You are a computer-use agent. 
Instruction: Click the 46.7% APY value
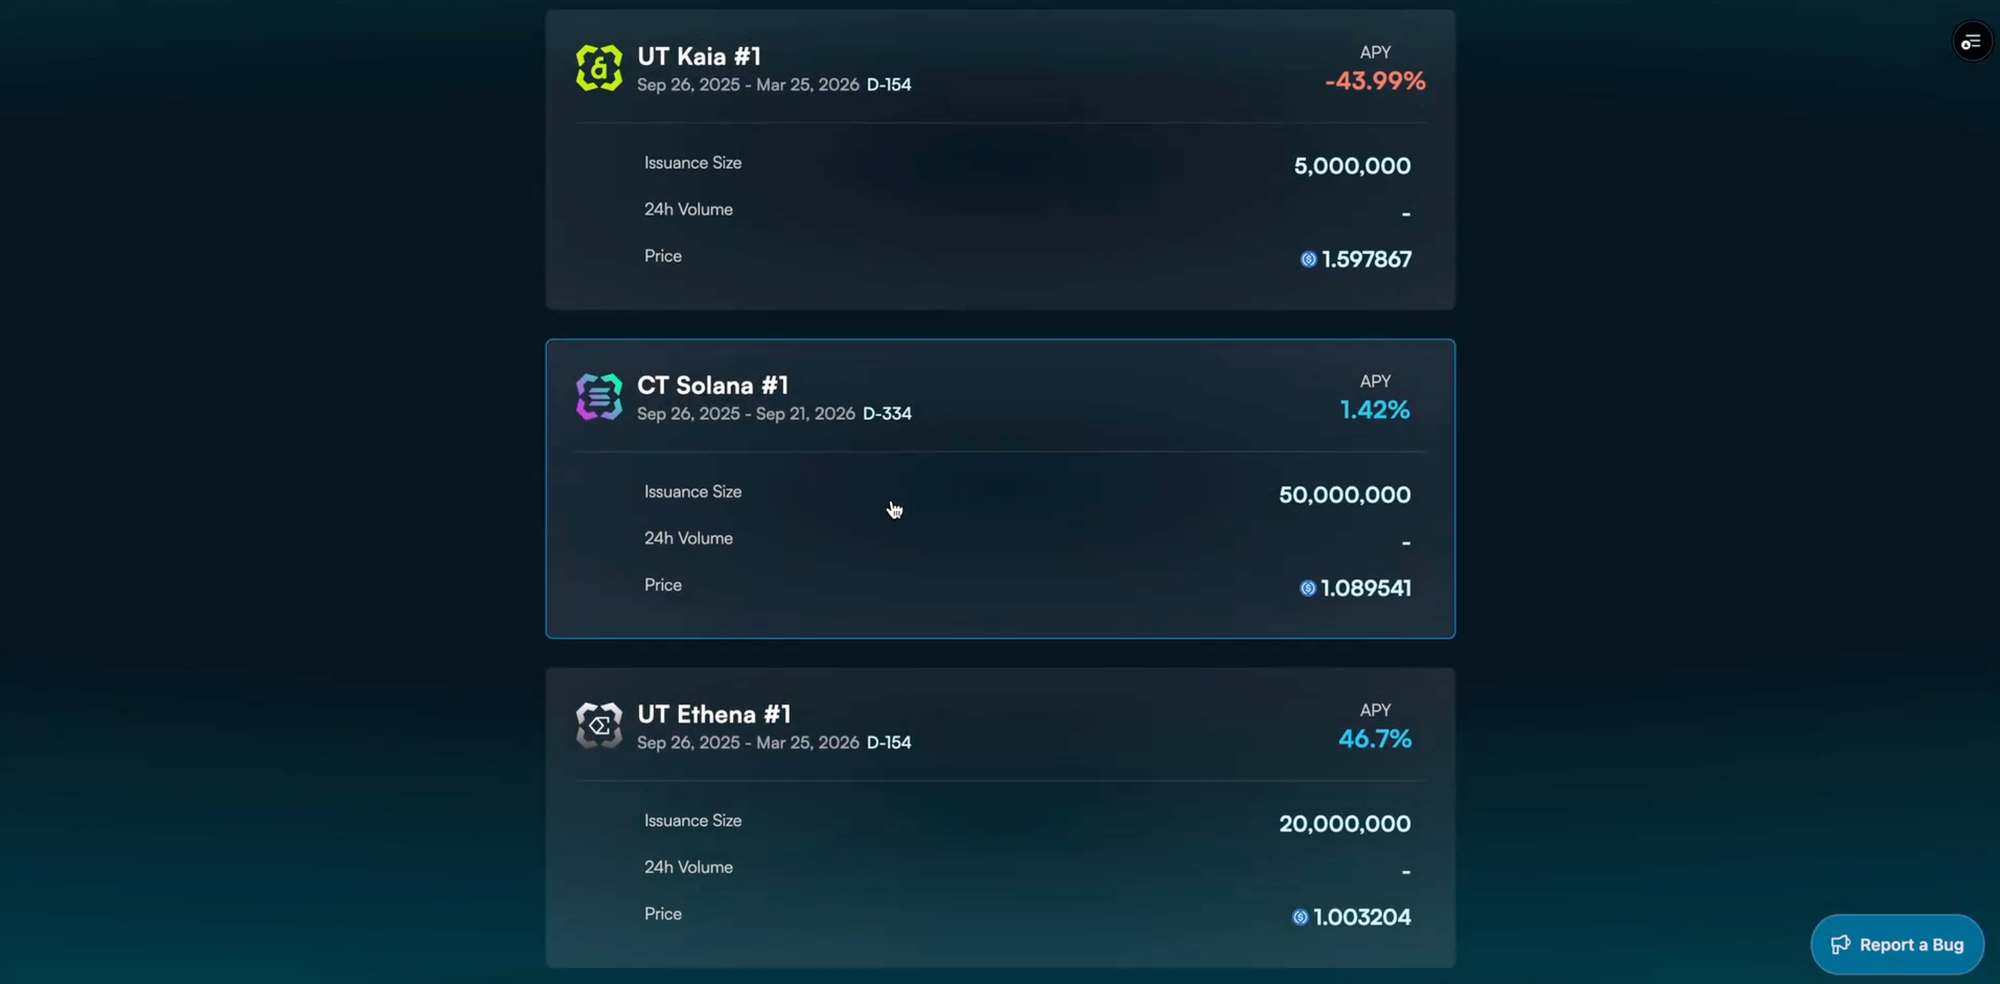point(1375,739)
